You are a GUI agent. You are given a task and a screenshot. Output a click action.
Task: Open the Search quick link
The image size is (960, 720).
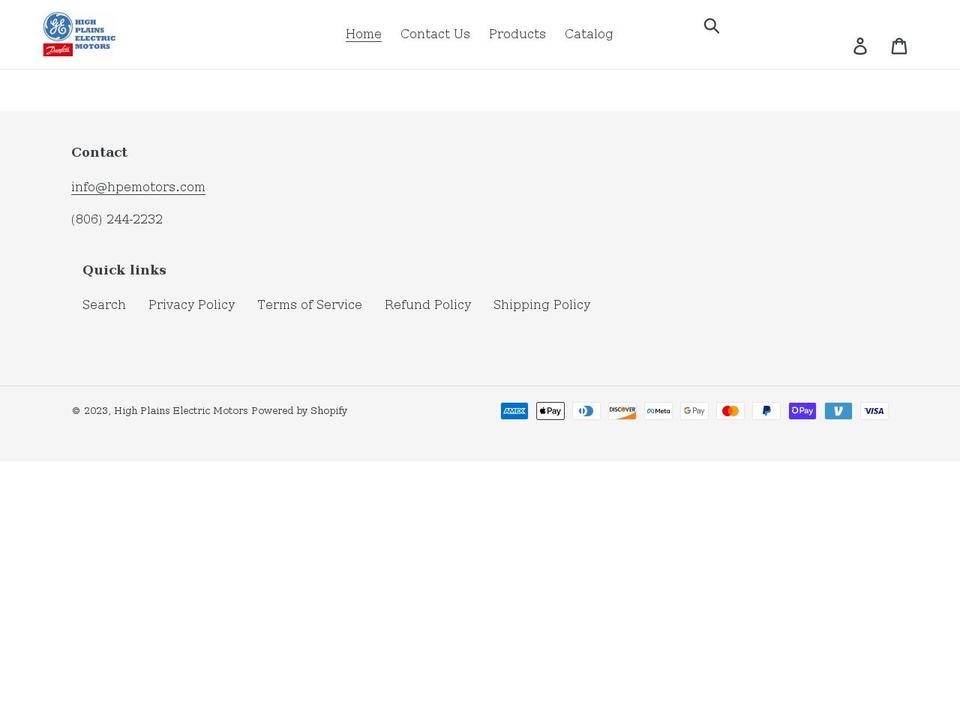click(x=104, y=305)
